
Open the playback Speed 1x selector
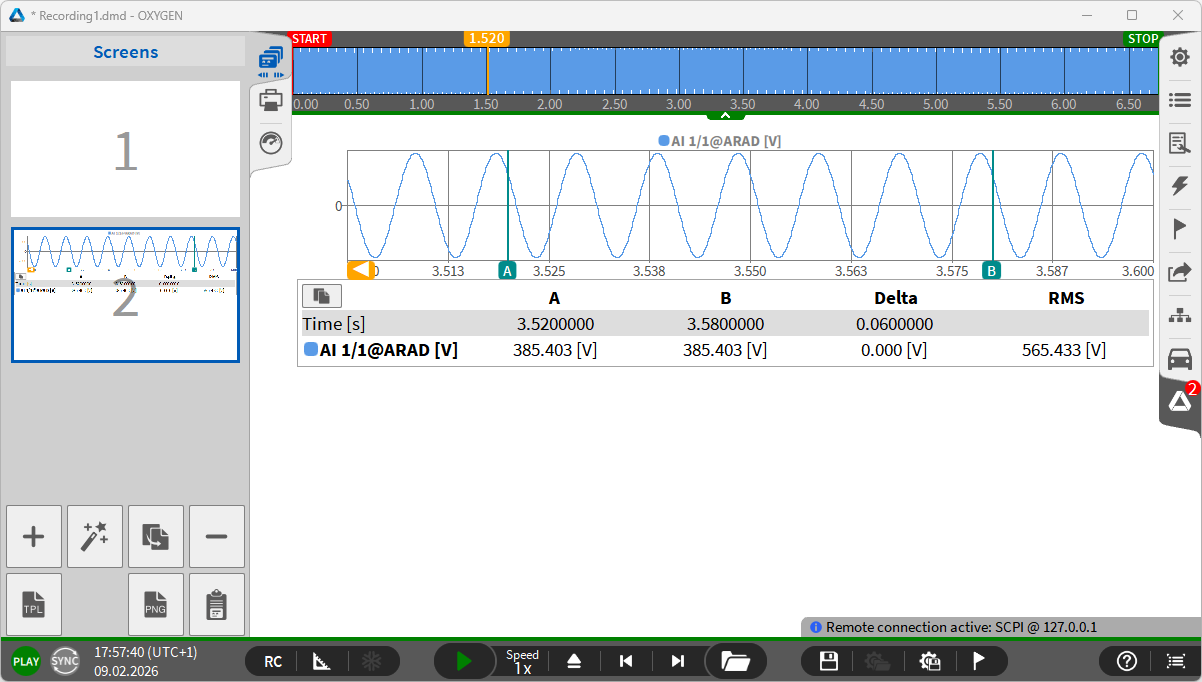[x=522, y=661]
